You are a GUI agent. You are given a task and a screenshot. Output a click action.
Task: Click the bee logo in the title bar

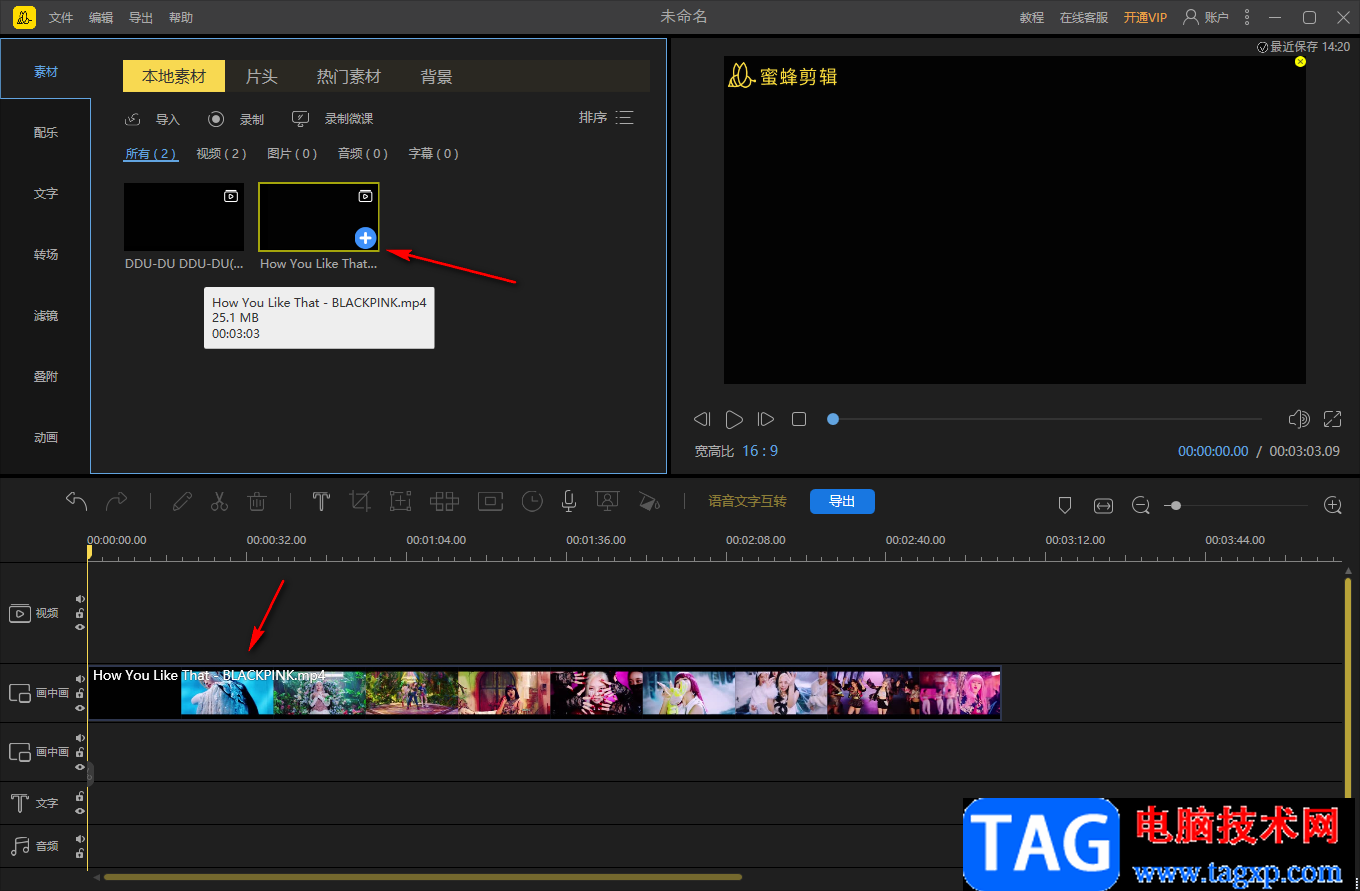(25, 17)
